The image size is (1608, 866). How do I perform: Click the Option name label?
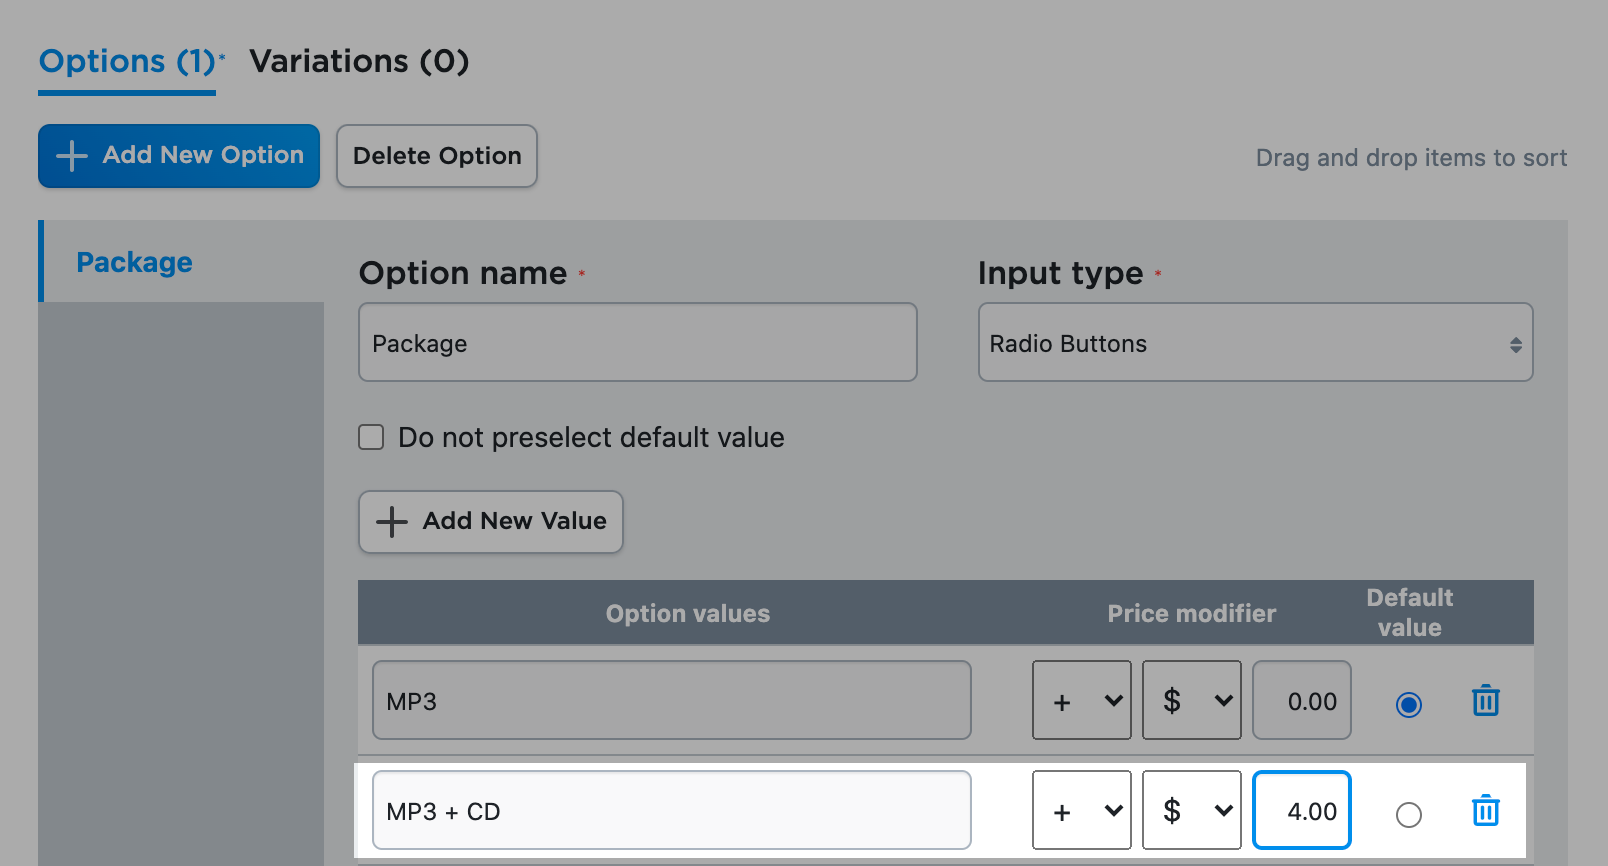click(463, 273)
